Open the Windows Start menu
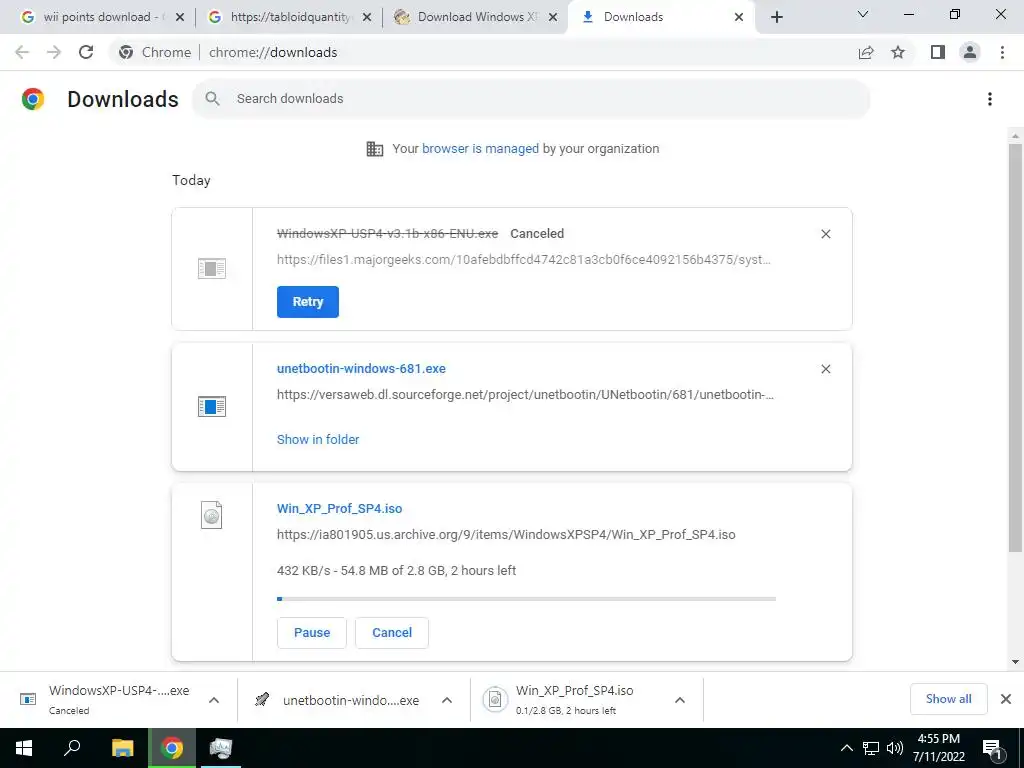This screenshot has width=1024, height=768. tap(24, 748)
